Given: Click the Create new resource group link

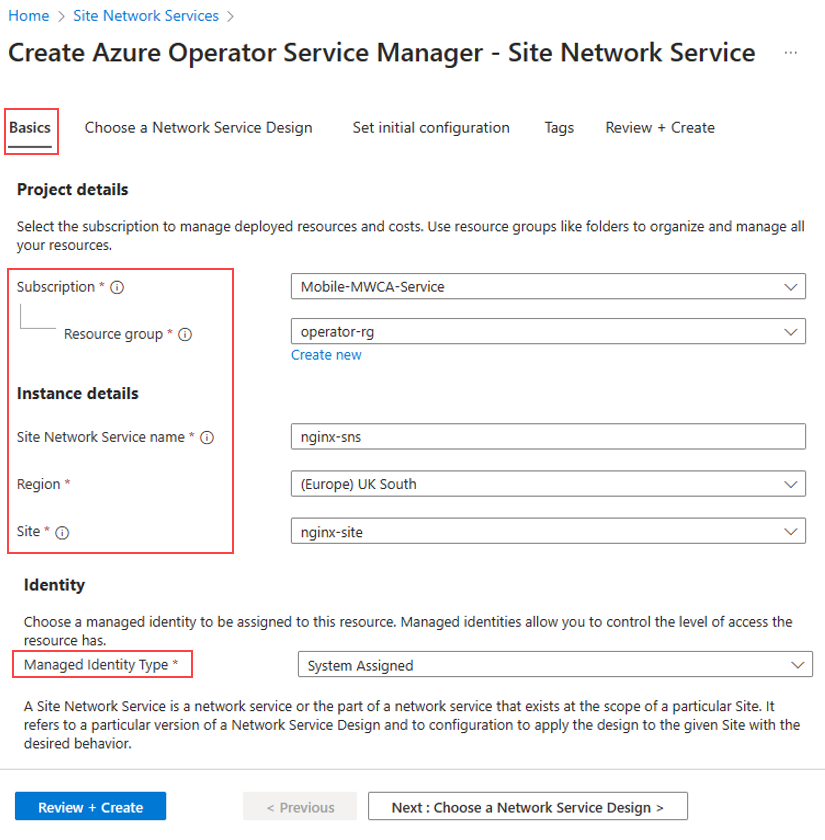Looking at the screenshot, I should pyautogui.click(x=326, y=355).
